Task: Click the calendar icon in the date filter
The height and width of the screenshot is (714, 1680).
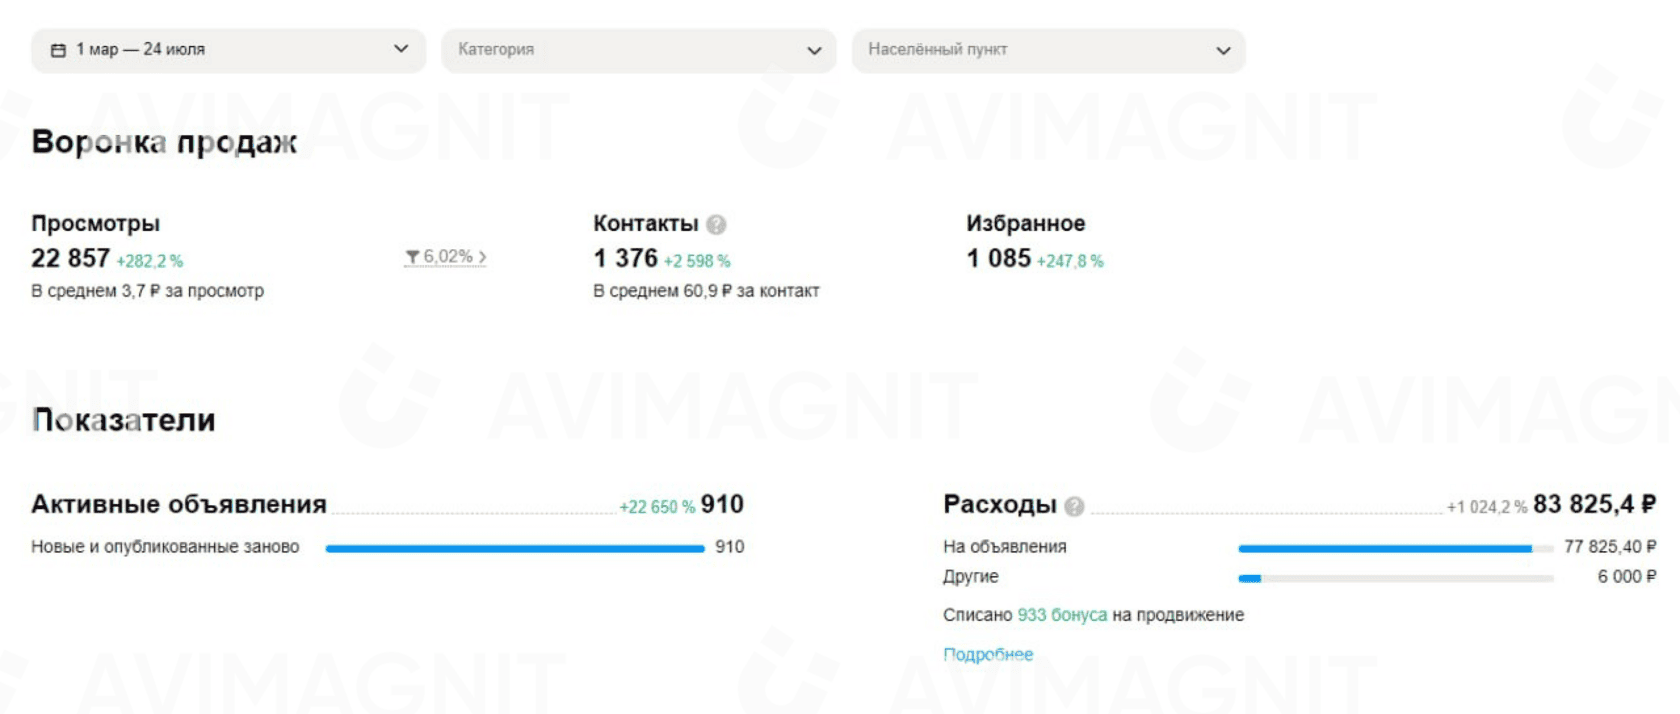Action: pyautogui.click(x=57, y=48)
